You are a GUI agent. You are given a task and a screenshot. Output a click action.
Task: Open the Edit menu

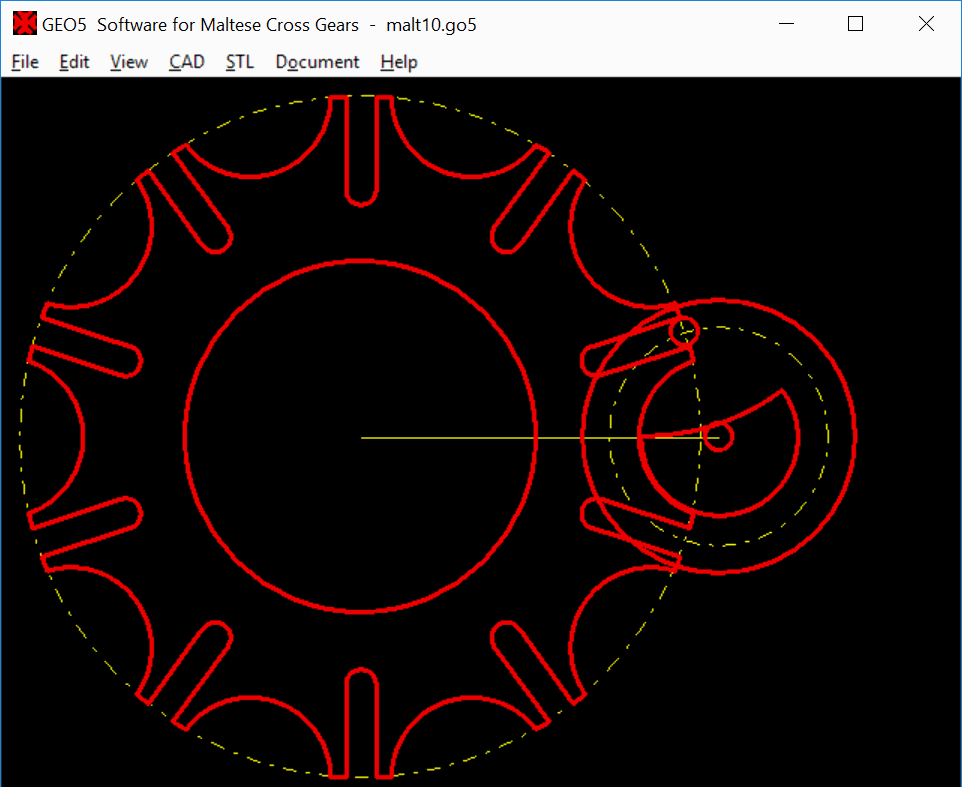pos(74,62)
